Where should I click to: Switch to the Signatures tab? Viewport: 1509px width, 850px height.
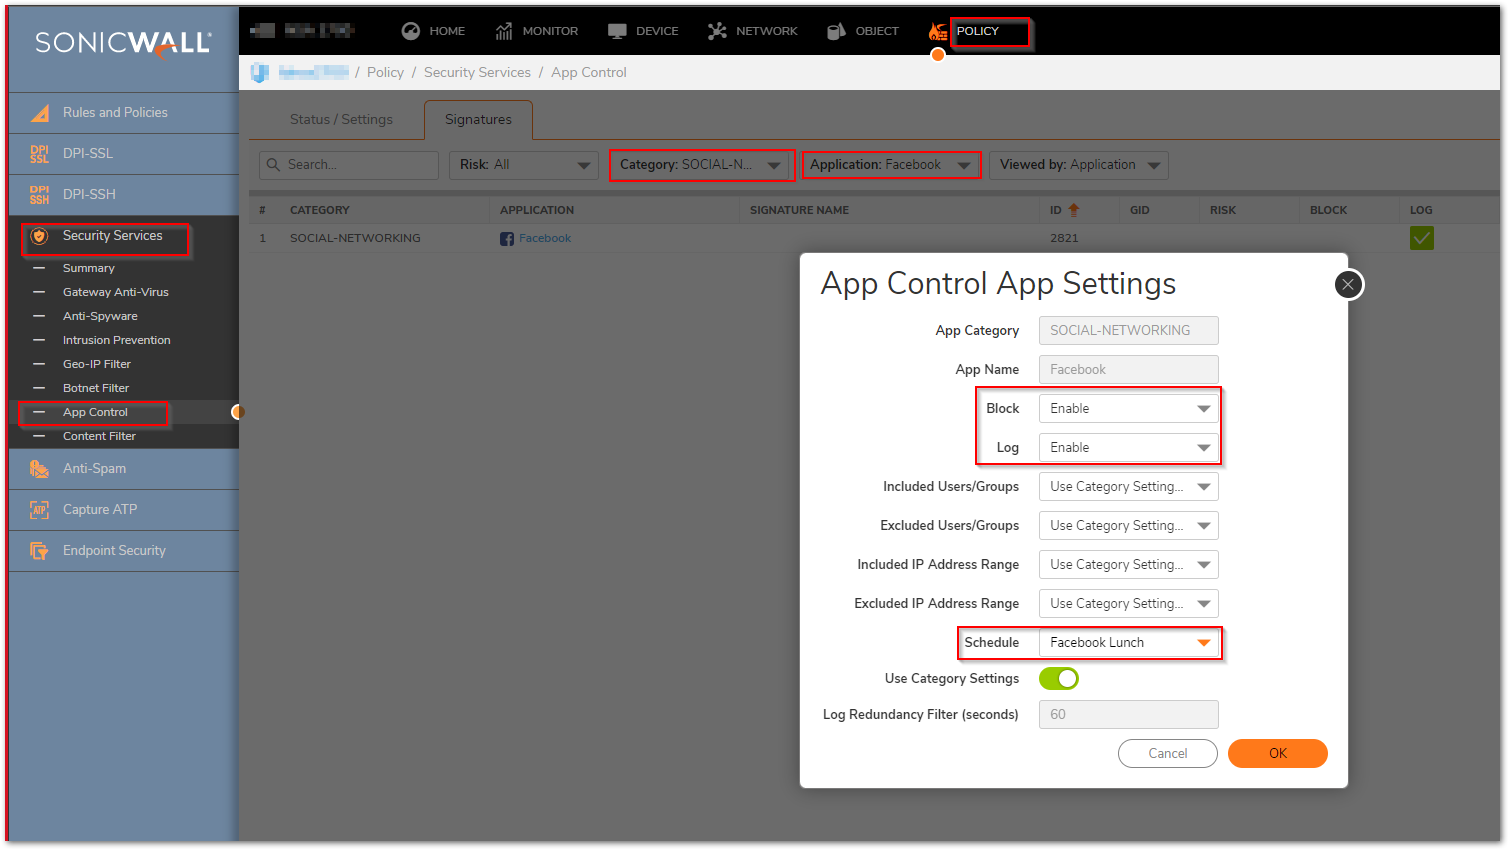pyautogui.click(x=478, y=120)
